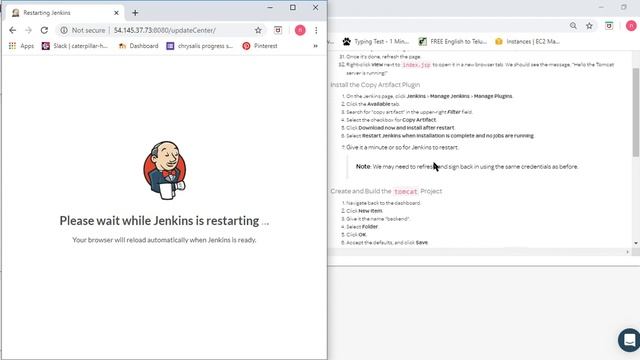Screen dimensions: 640x360
Task: Click the index.jsp code text in the guide
Action: [x=416, y=64]
